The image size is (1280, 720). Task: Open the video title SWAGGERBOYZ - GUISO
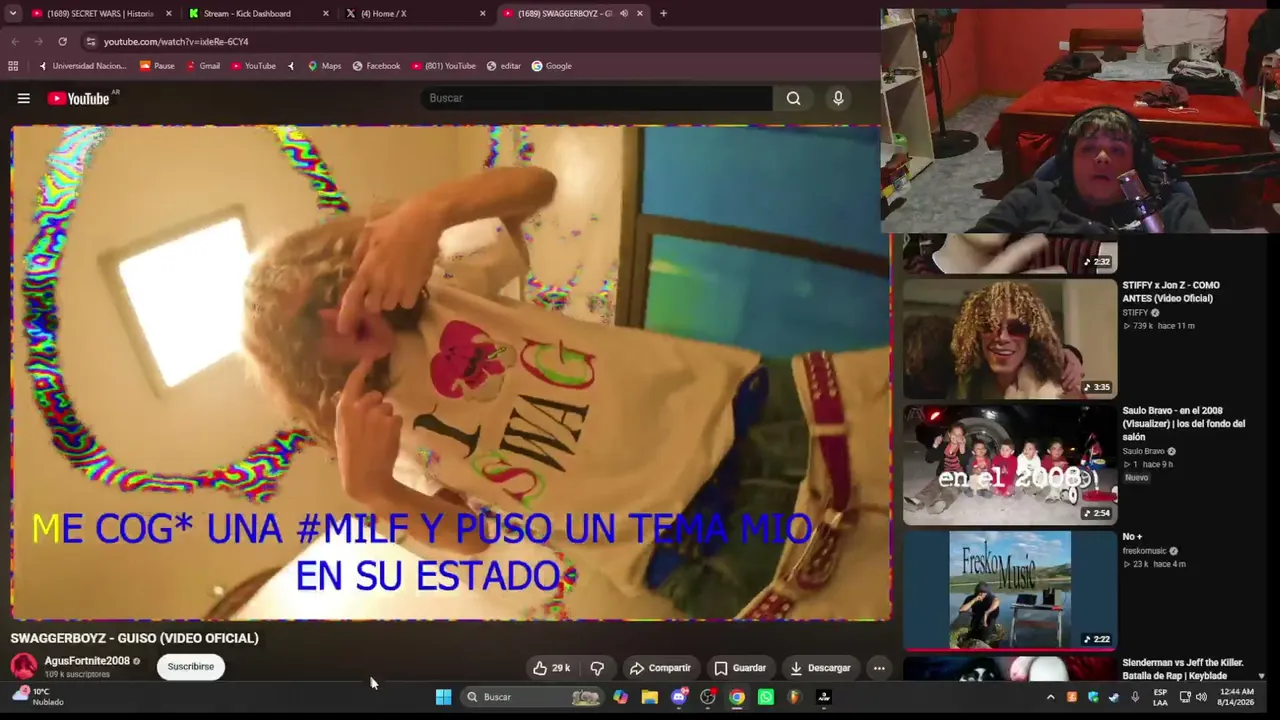(135, 638)
